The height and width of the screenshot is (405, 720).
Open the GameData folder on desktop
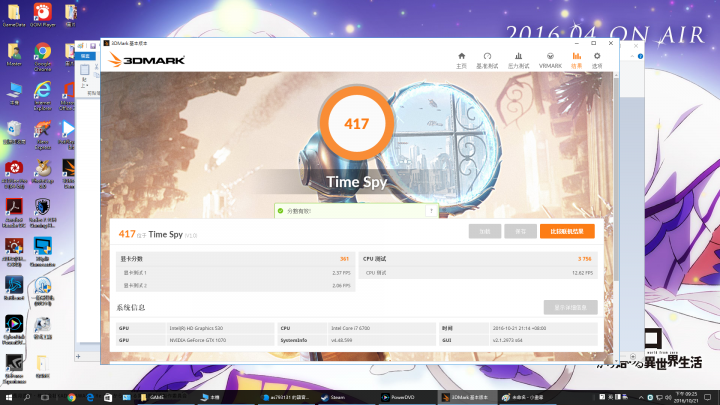[14, 15]
